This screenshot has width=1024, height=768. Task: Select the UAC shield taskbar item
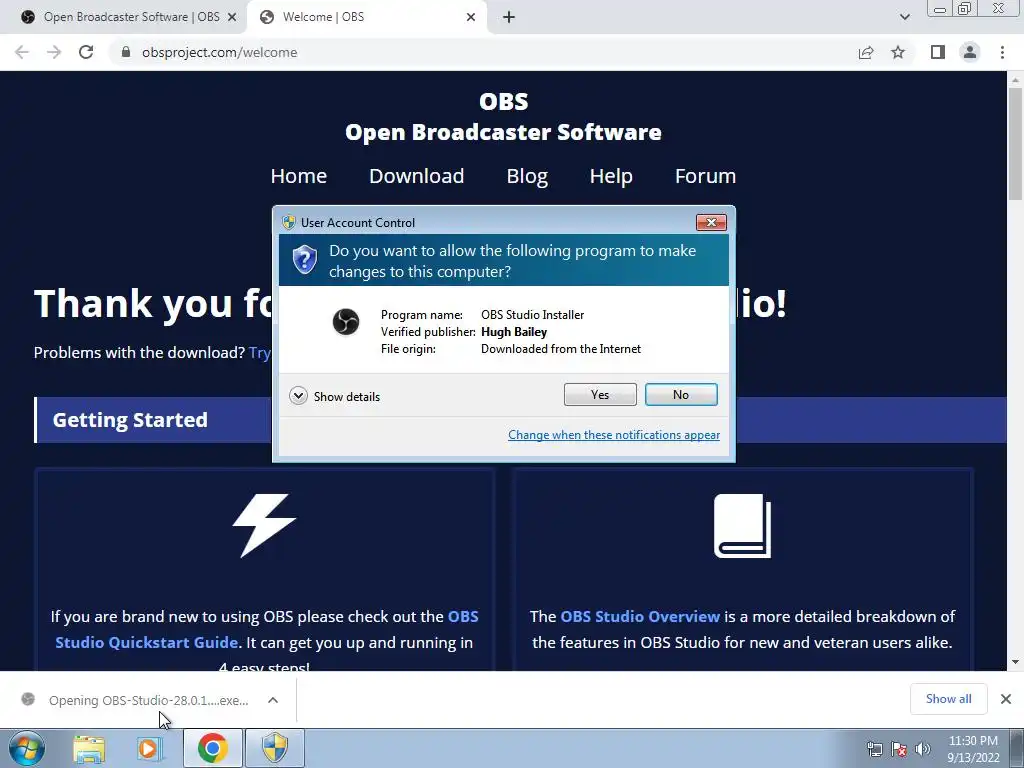pyautogui.click(x=275, y=748)
